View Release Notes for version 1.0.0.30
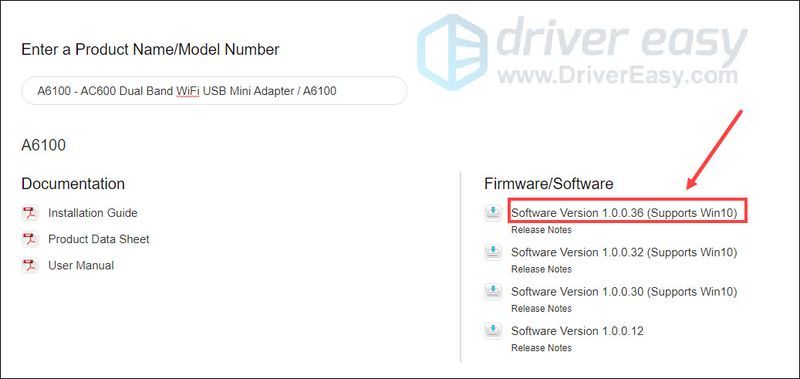This screenshot has height=379, width=800. click(541, 308)
